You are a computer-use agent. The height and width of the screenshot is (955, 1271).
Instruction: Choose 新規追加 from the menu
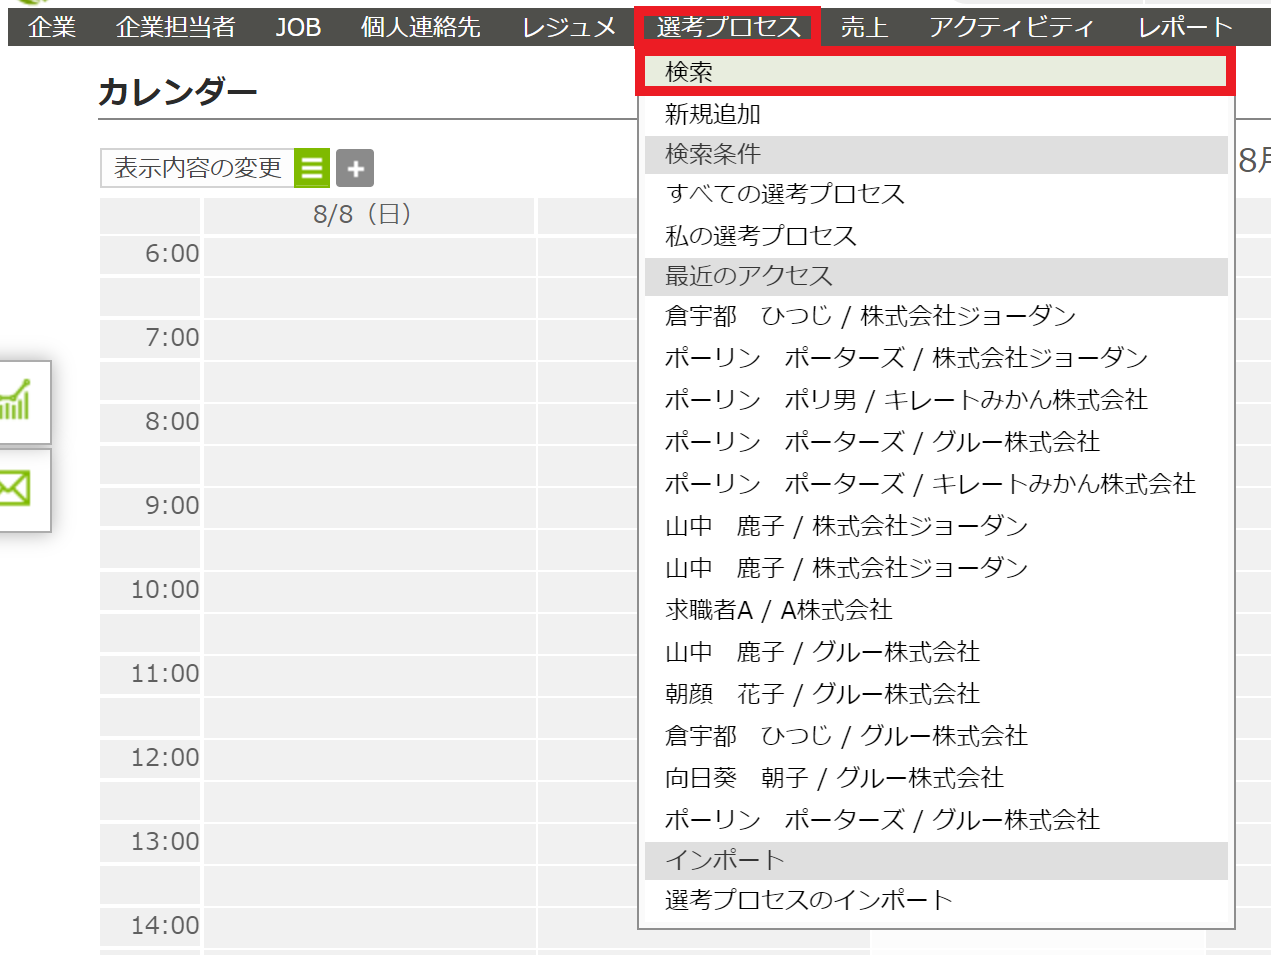[713, 114]
